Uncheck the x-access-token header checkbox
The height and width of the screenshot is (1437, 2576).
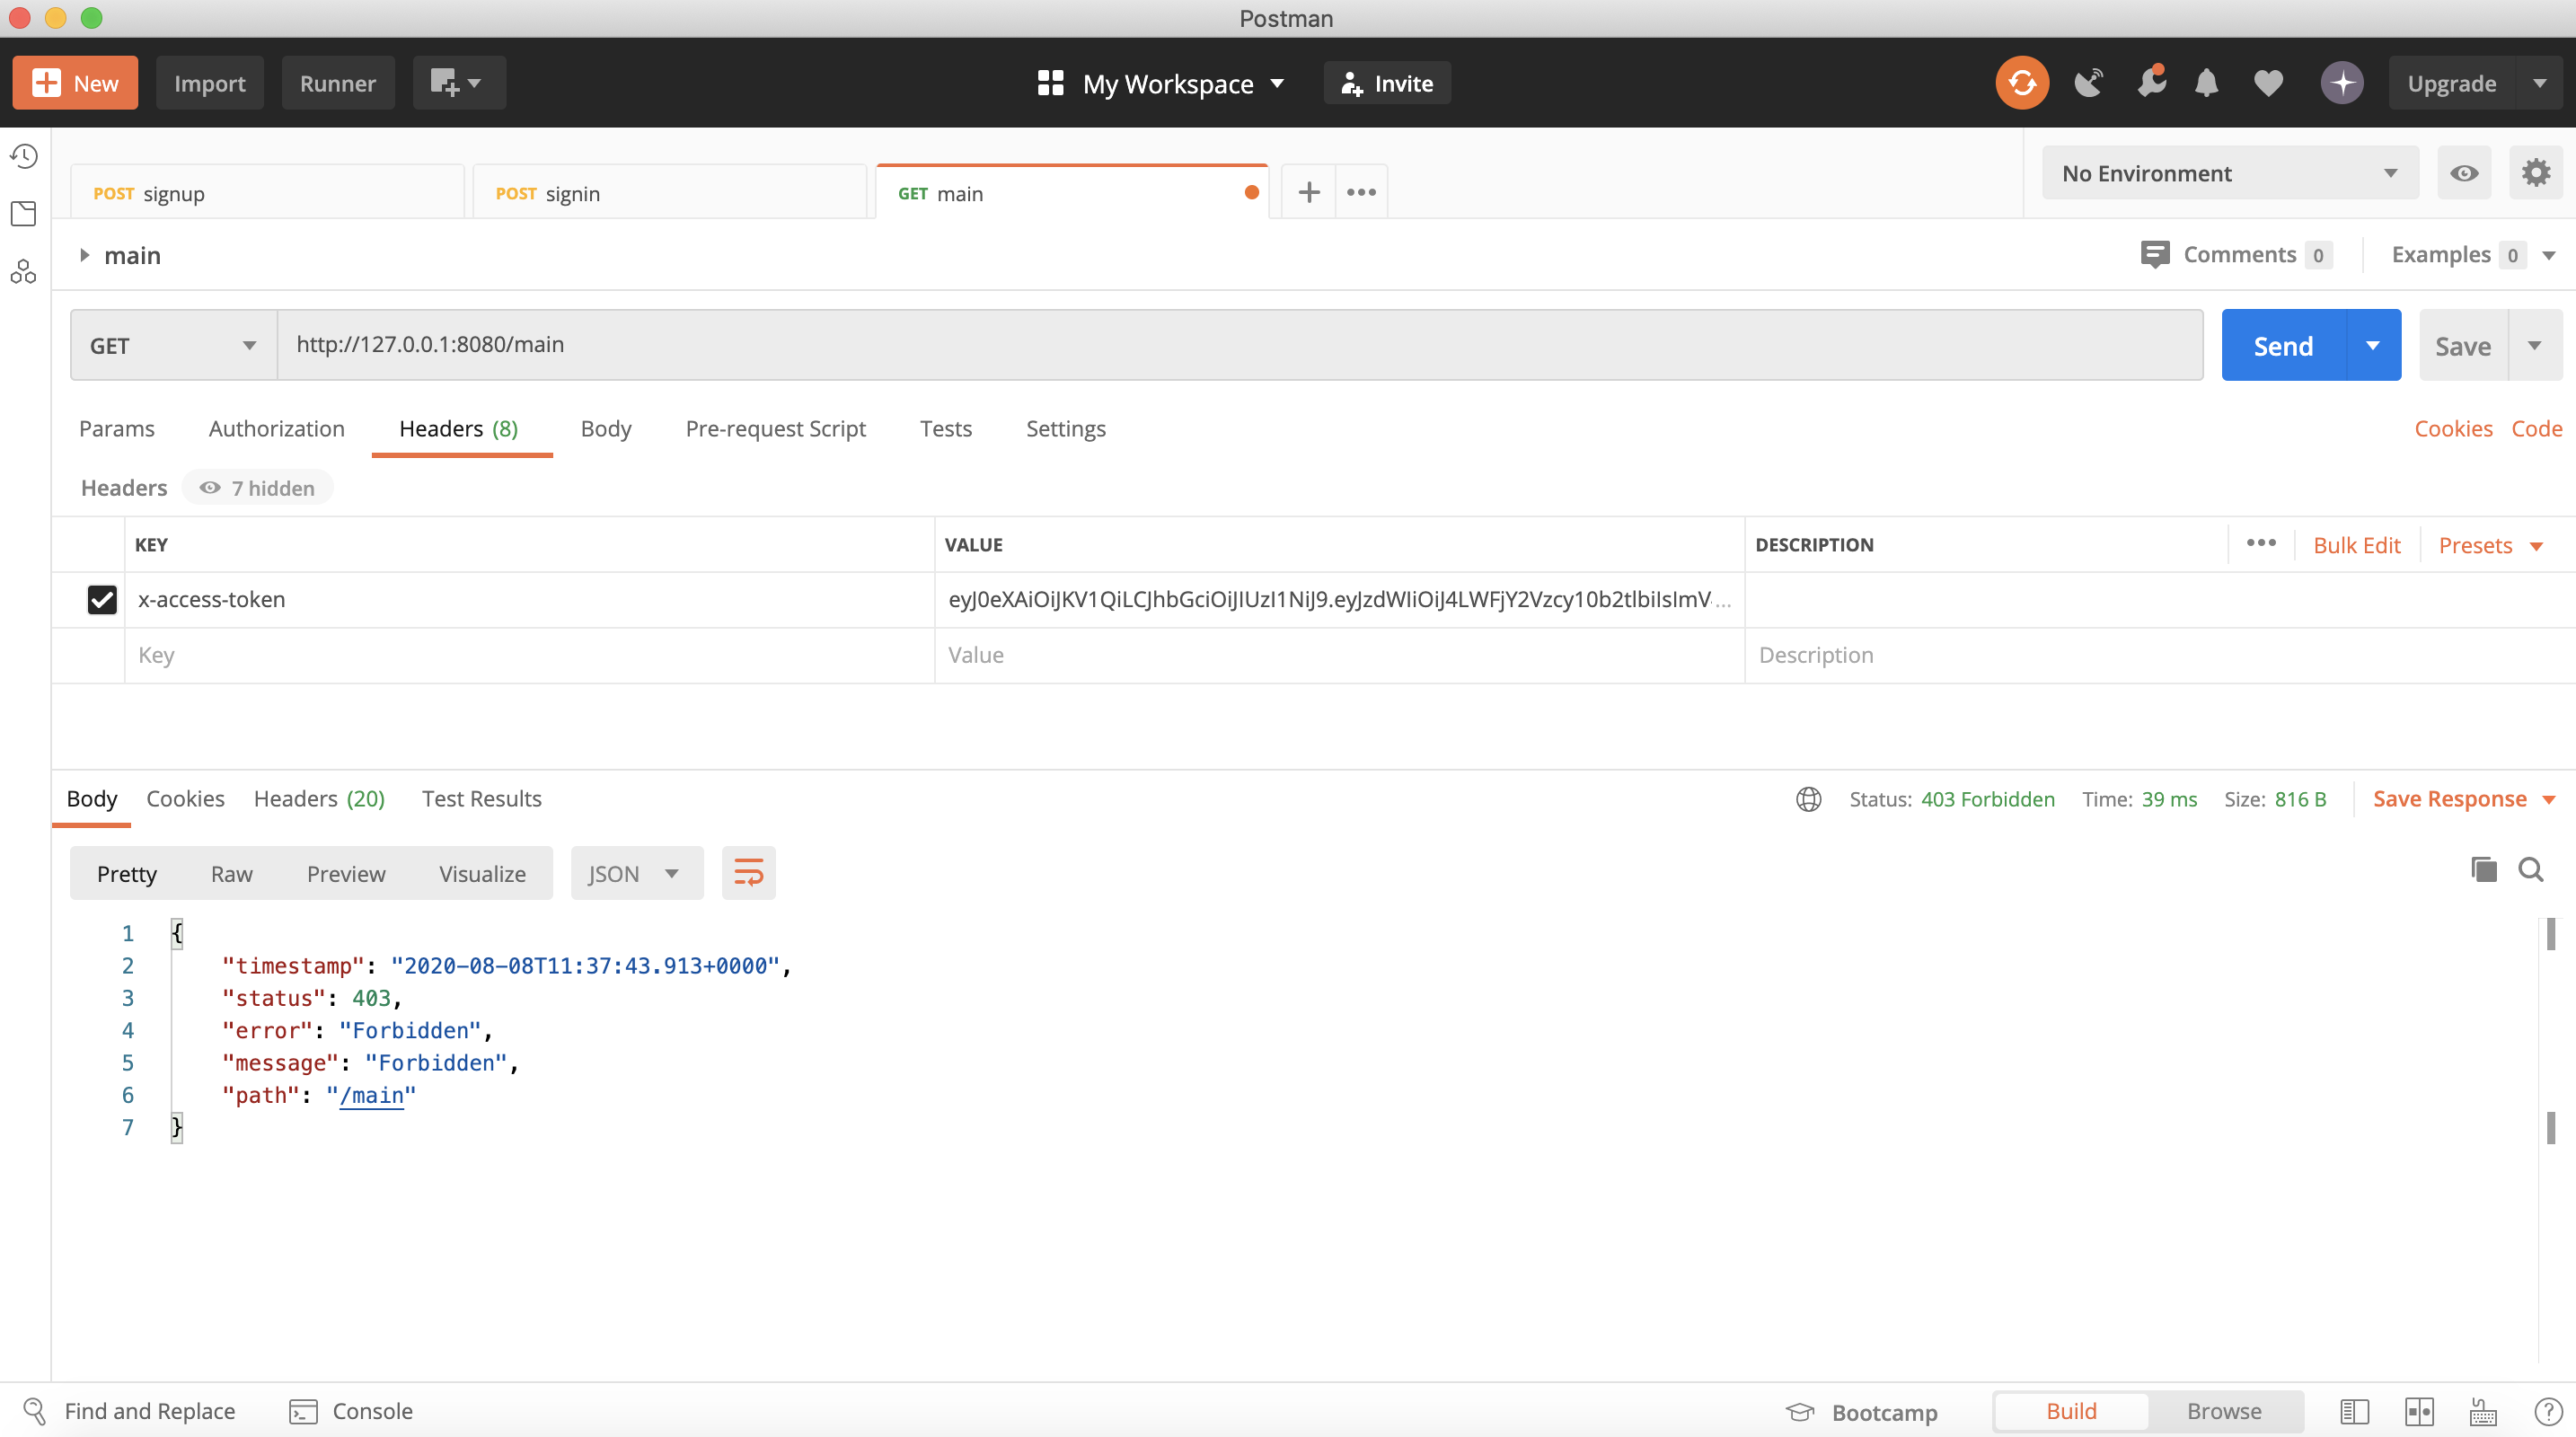pos(102,599)
